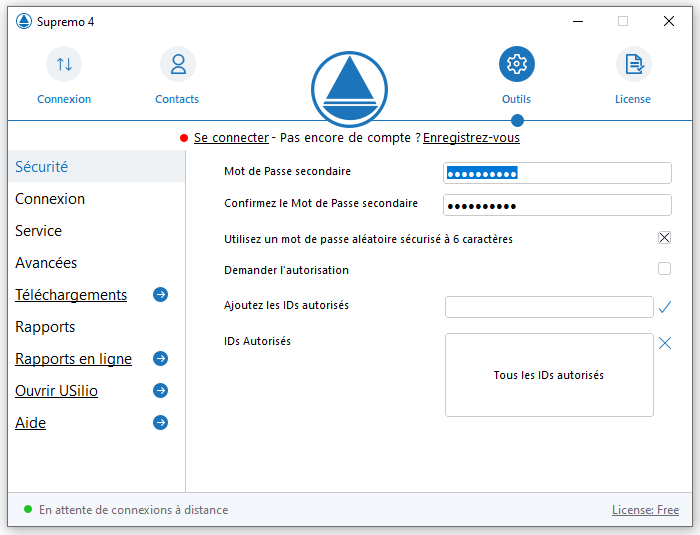Click the Ajoutez les IDs autorisés field
The height and width of the screenshot is (535, 700).
(x=549, y=307)
